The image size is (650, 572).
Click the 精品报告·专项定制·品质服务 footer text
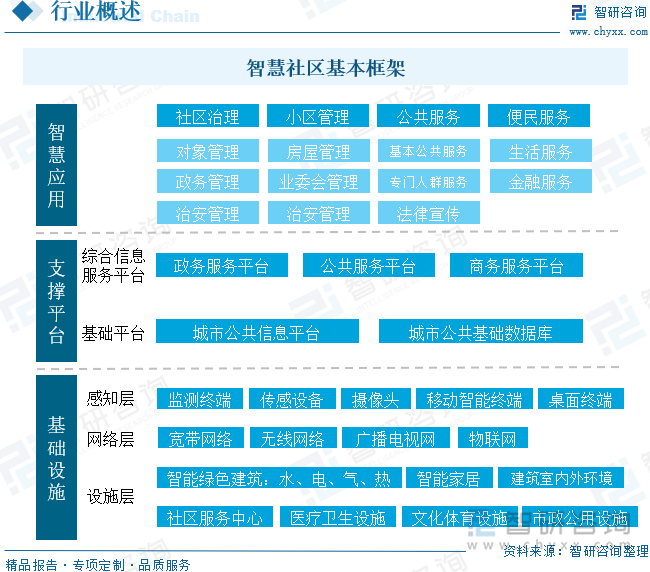coord(98,565)
